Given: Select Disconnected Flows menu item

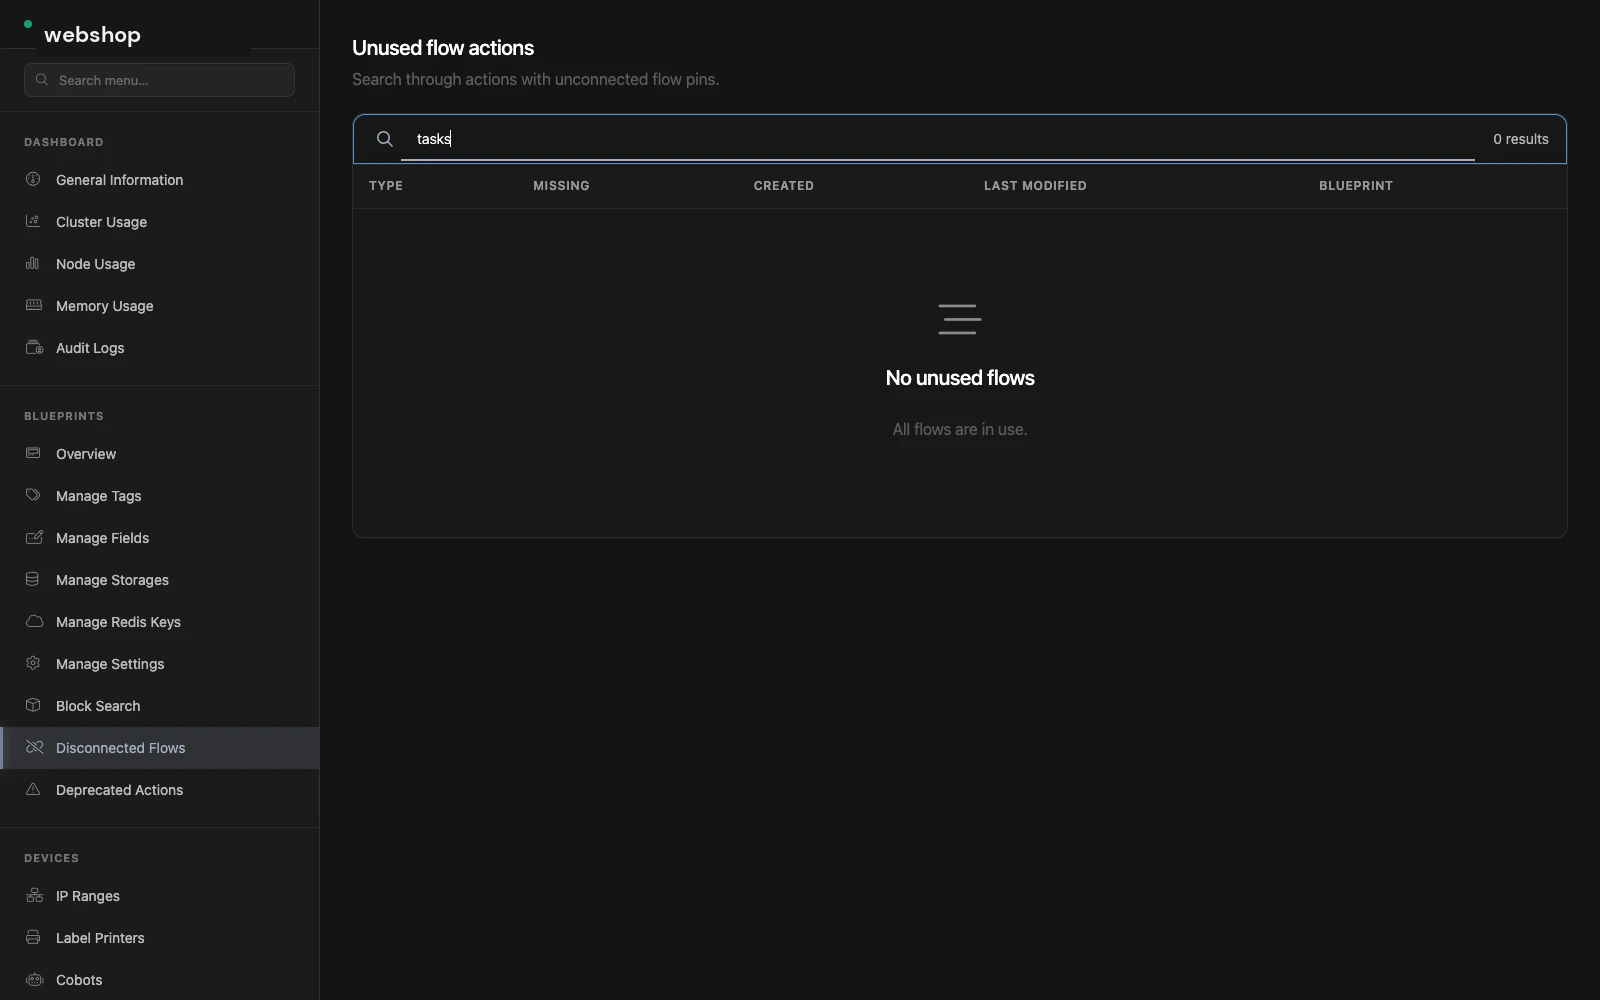Looking at the screenshot, I should (x=160, y=748).
